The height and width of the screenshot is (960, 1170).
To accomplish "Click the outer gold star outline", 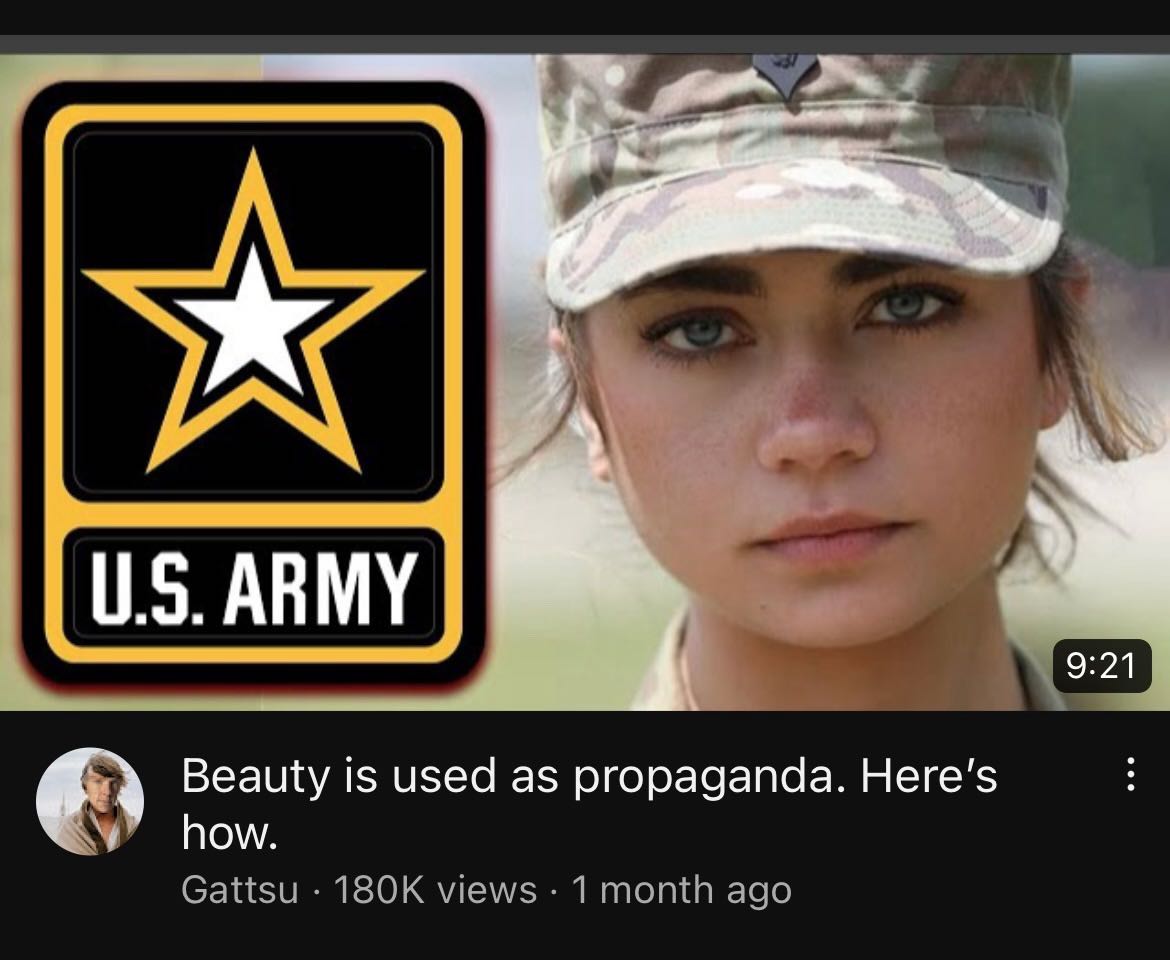I will pyautogui.click(x=253, y=313).
